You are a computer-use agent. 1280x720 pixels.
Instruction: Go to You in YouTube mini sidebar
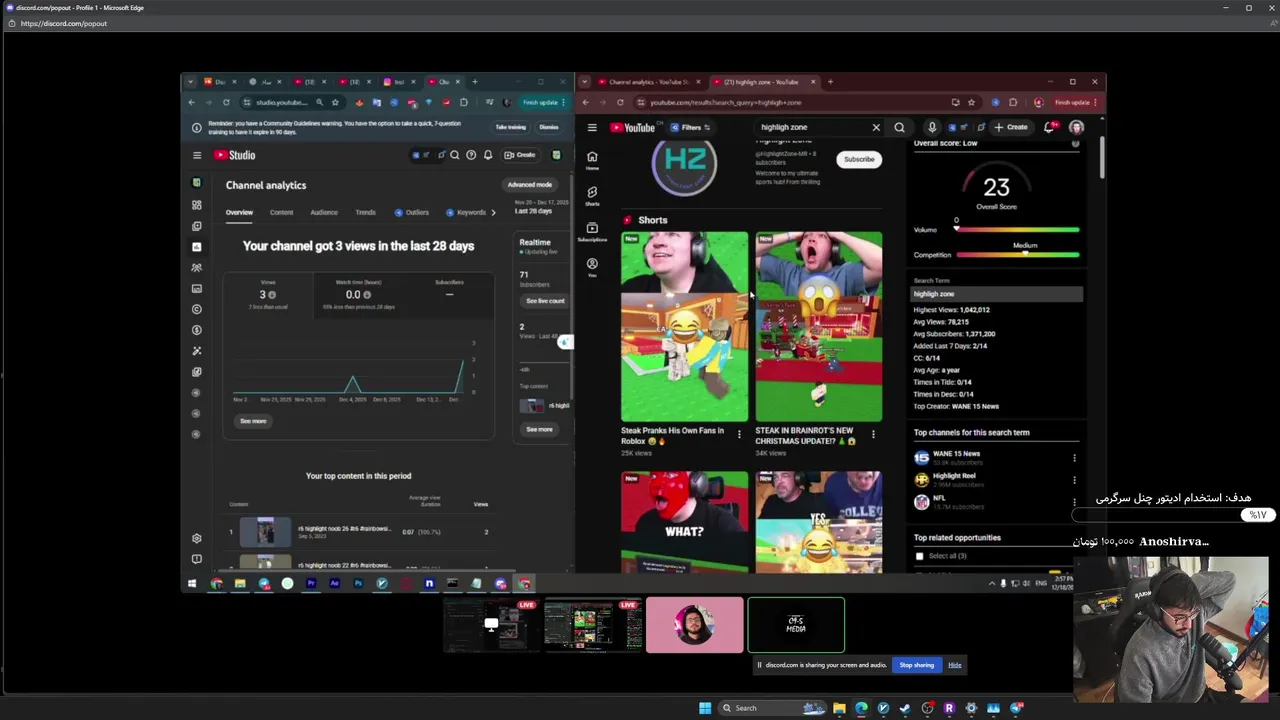[592, 267]
